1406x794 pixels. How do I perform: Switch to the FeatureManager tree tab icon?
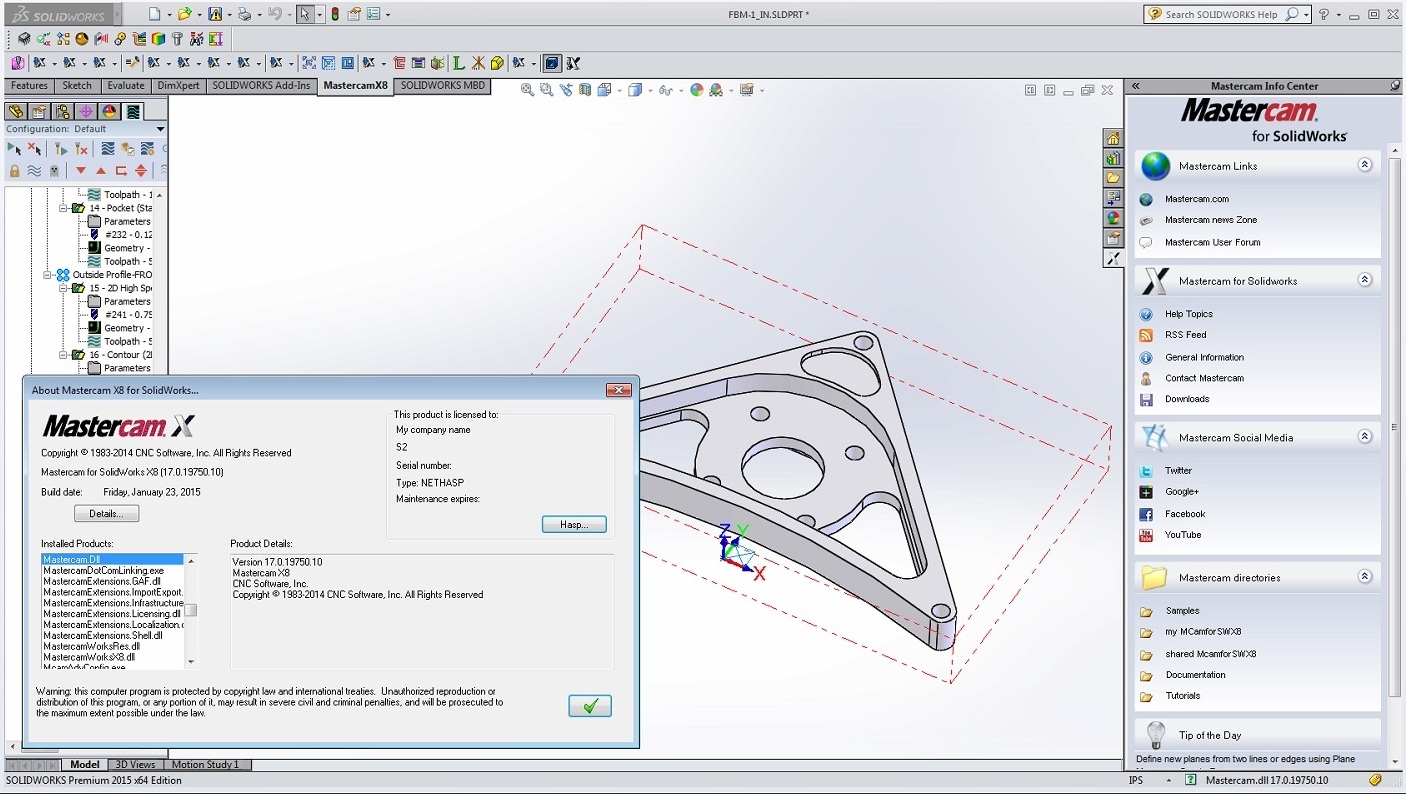[x=15, y=111]
